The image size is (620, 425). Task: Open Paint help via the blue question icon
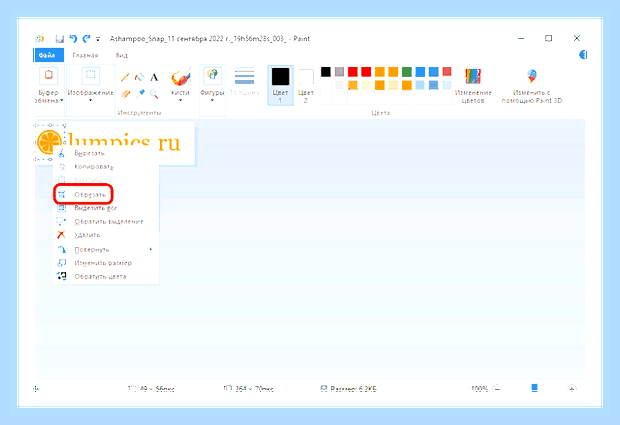(583, 55)
